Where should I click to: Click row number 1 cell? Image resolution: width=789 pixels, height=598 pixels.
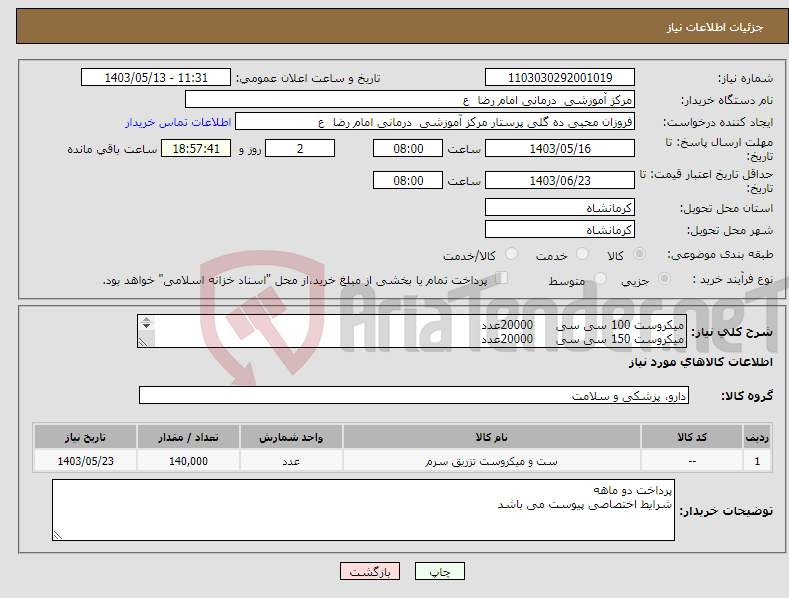(x=757, y=461)
